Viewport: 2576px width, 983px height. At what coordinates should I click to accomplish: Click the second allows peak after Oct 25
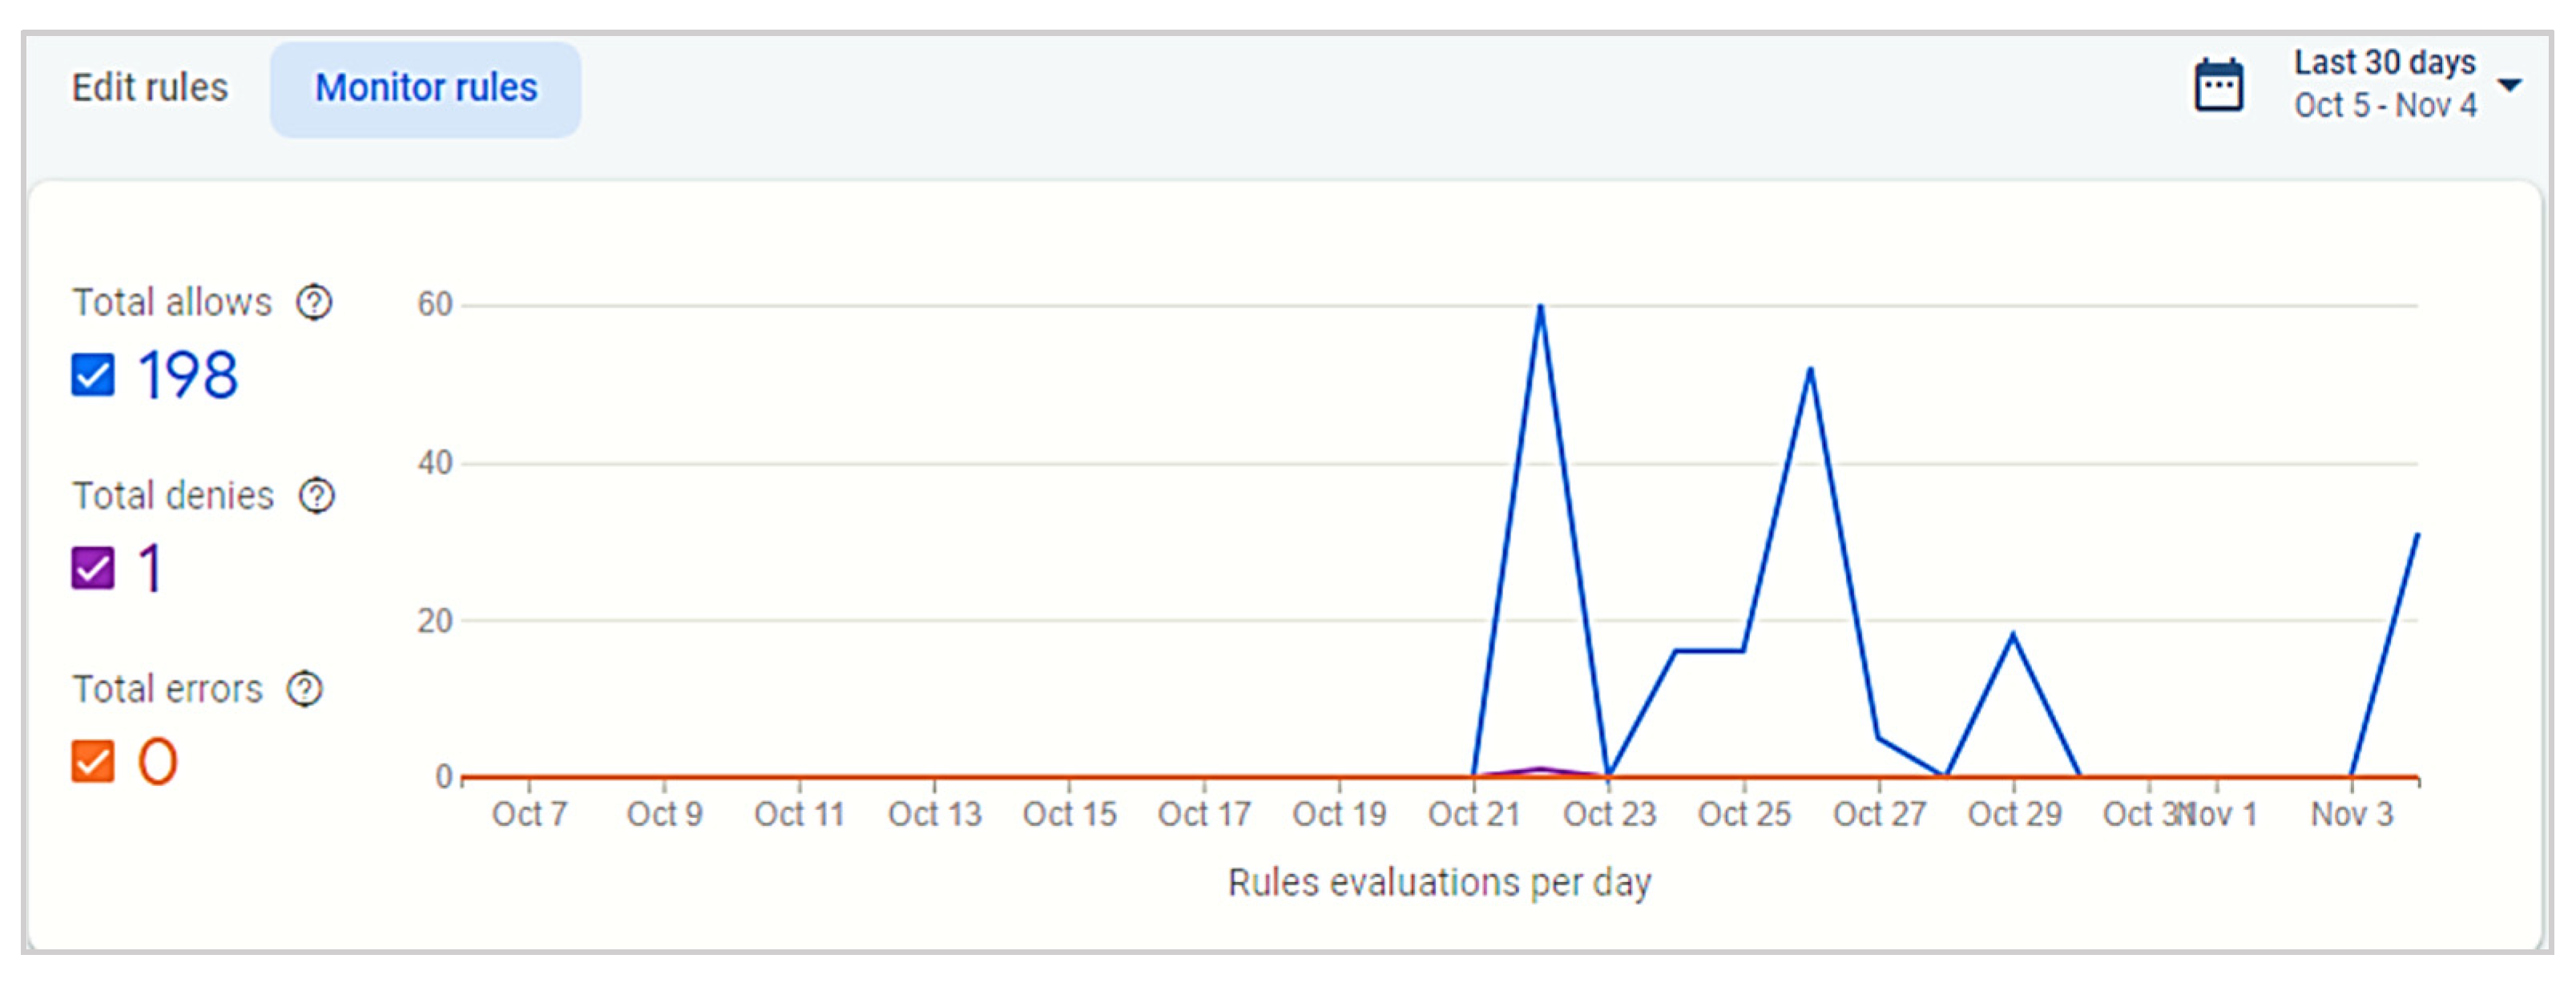click(x=1810, y=370)
